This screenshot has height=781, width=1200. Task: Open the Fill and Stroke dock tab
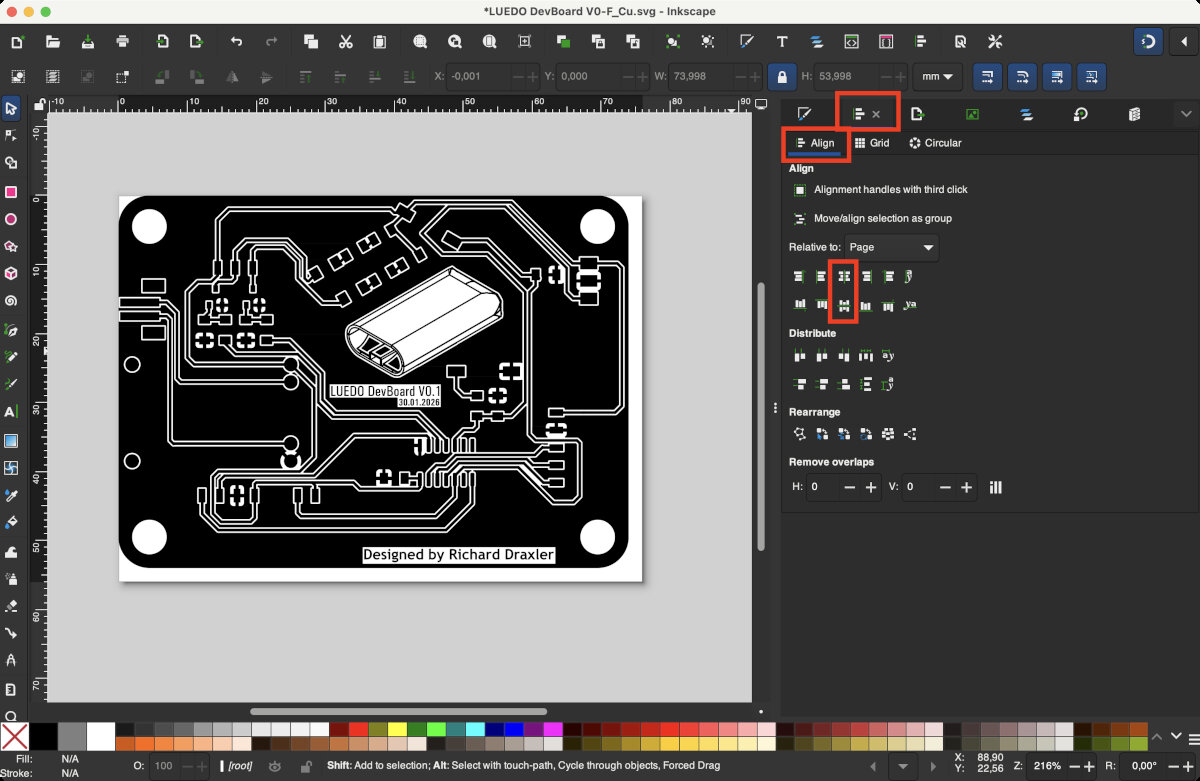pyautogui.click(x=804, y=115)
